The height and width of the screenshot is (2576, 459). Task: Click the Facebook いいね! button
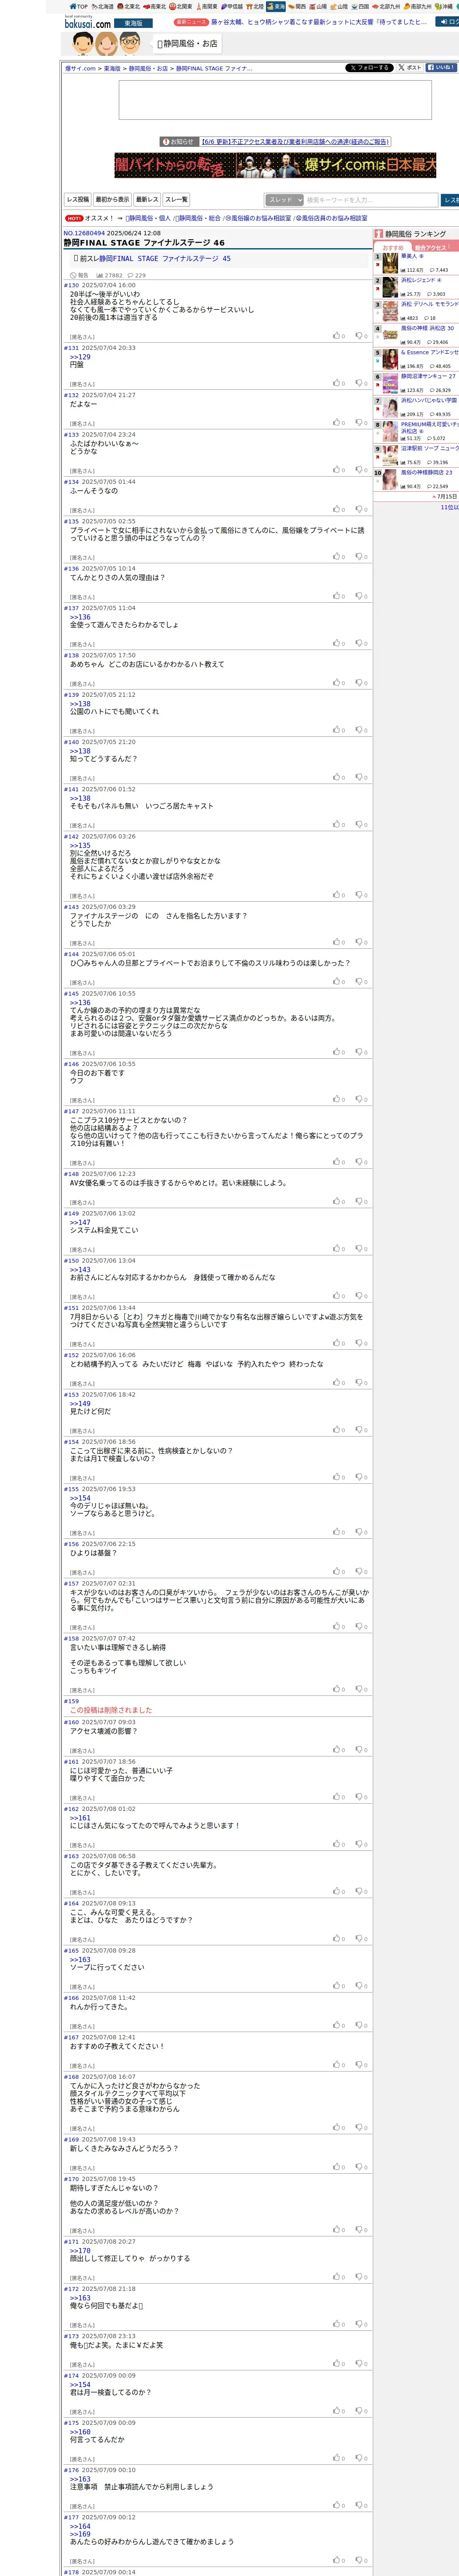coord(441,68)
